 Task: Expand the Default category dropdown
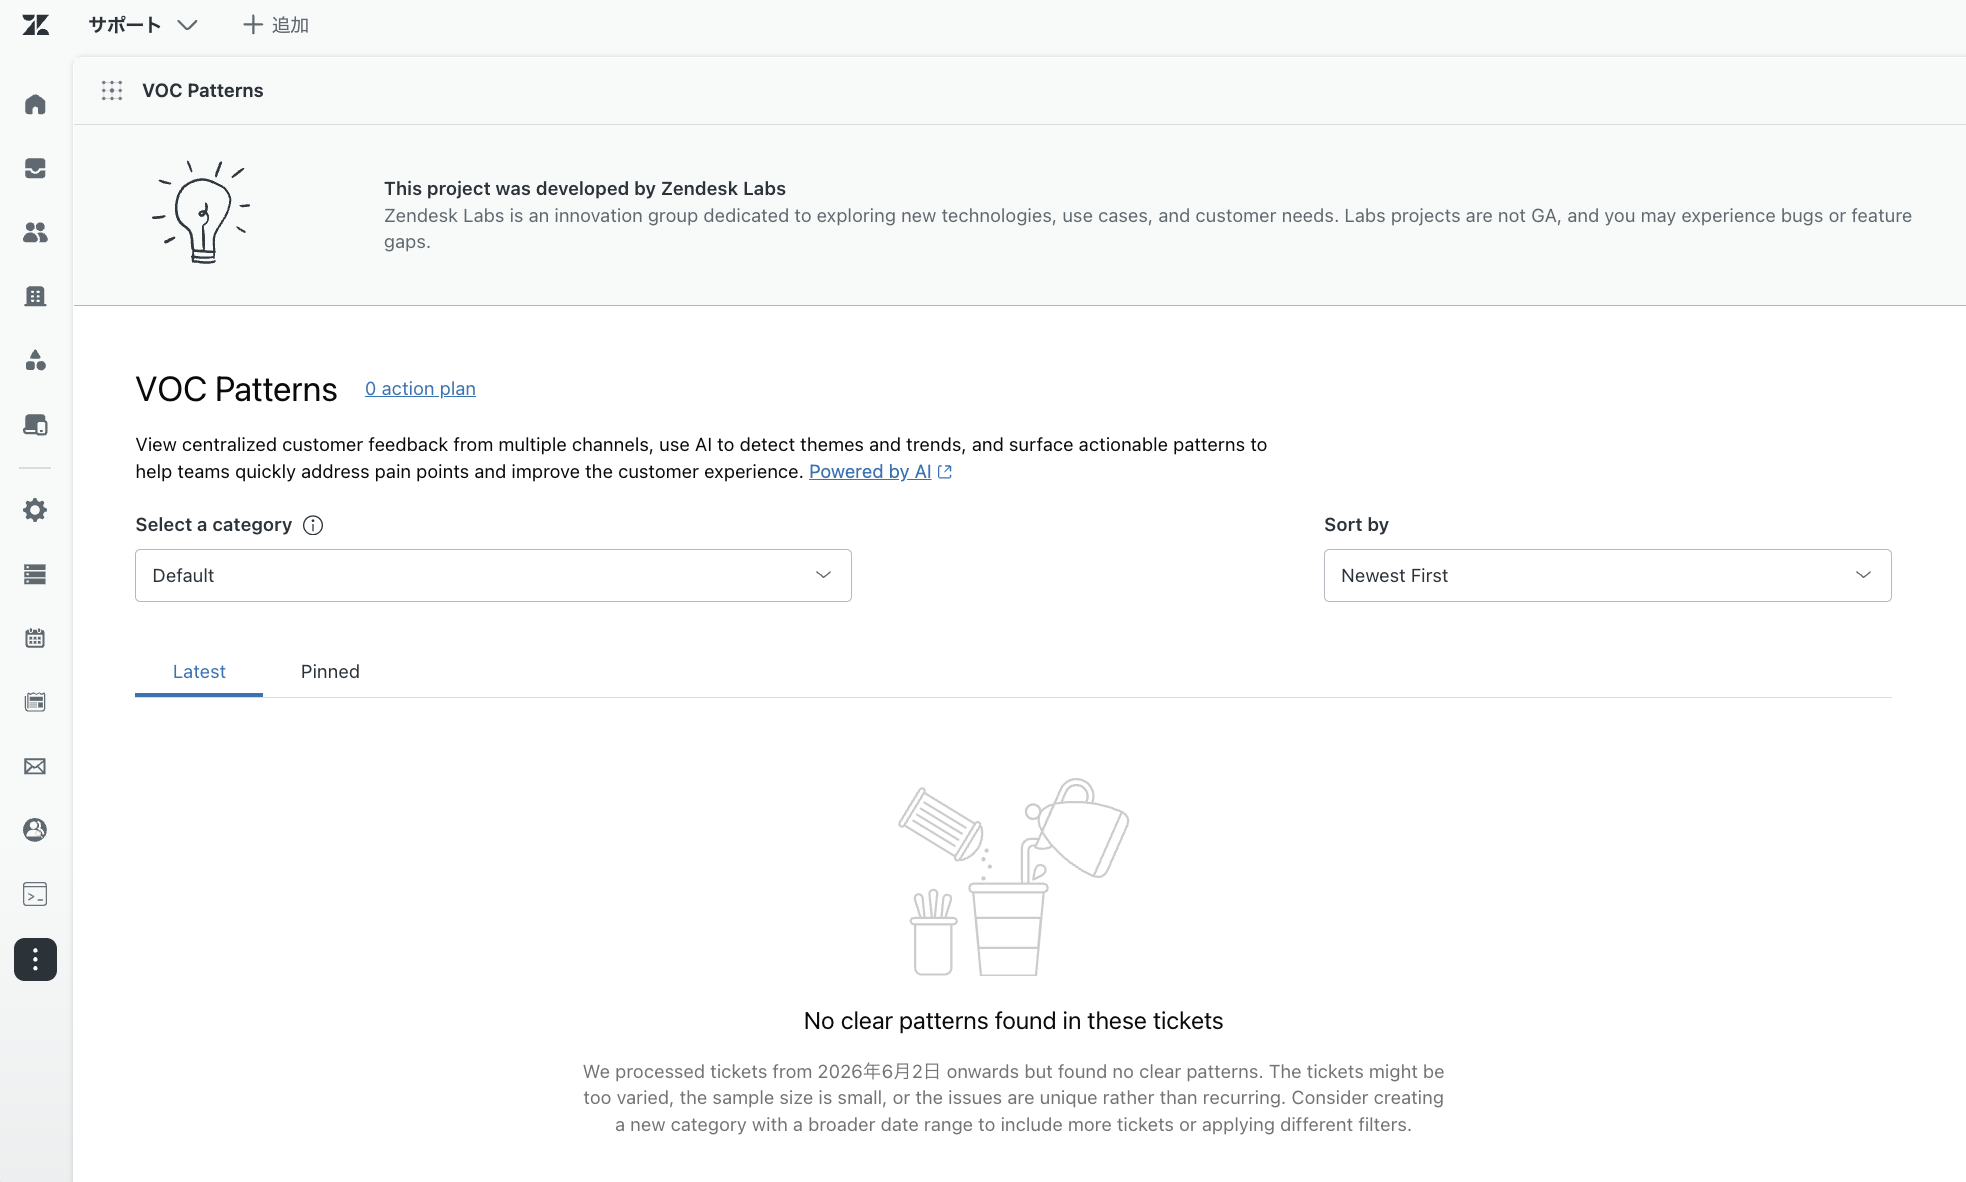(493, 575)
